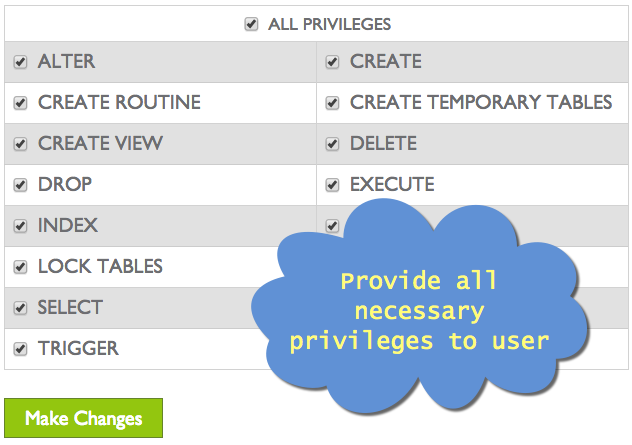Uncheck the CREATE privilege checkbox
This screenshot has height=445, width=632.
tap(332, 62)
